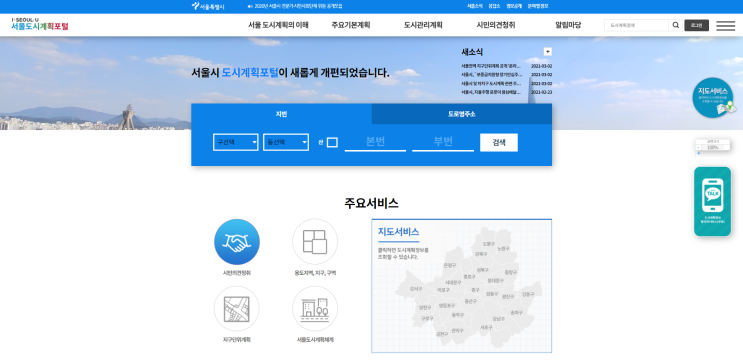Click the 서울특별시 logo in top bar

click(208, 6)
